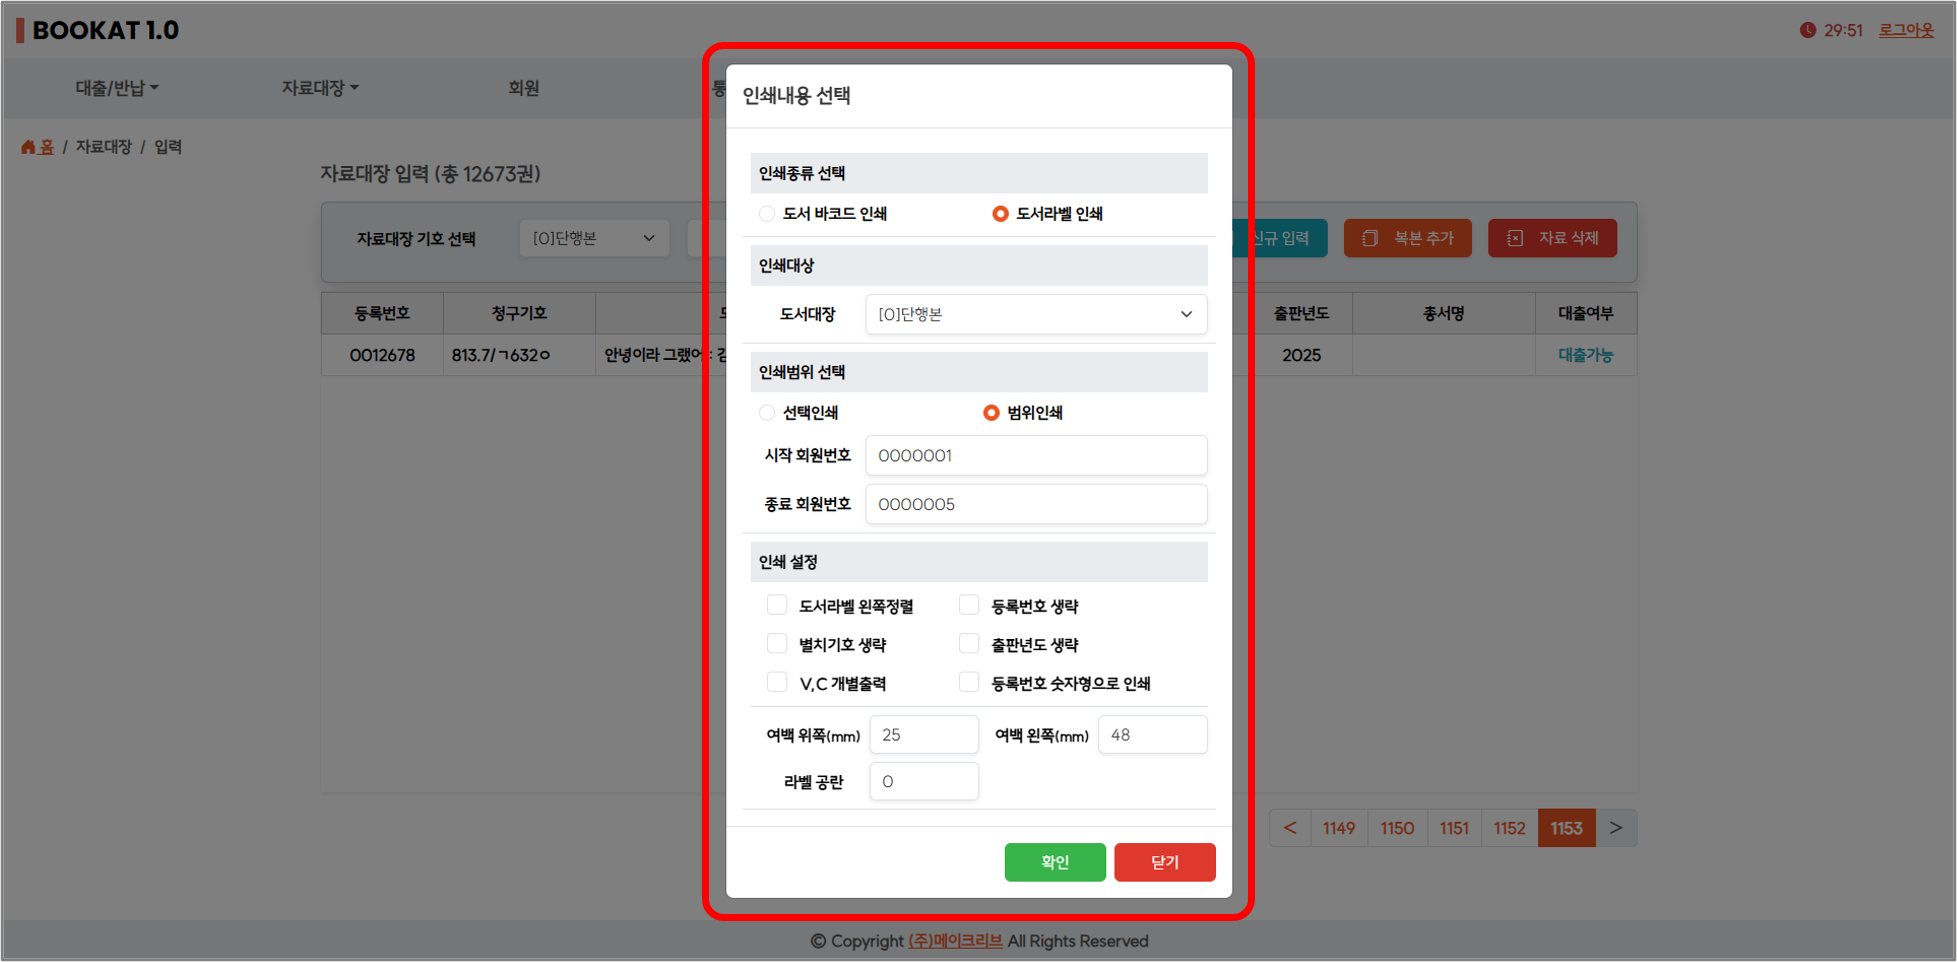Open the 도서대장 dropdown in dialog
Viewport: 1957px width, 962px height.
1035,314
